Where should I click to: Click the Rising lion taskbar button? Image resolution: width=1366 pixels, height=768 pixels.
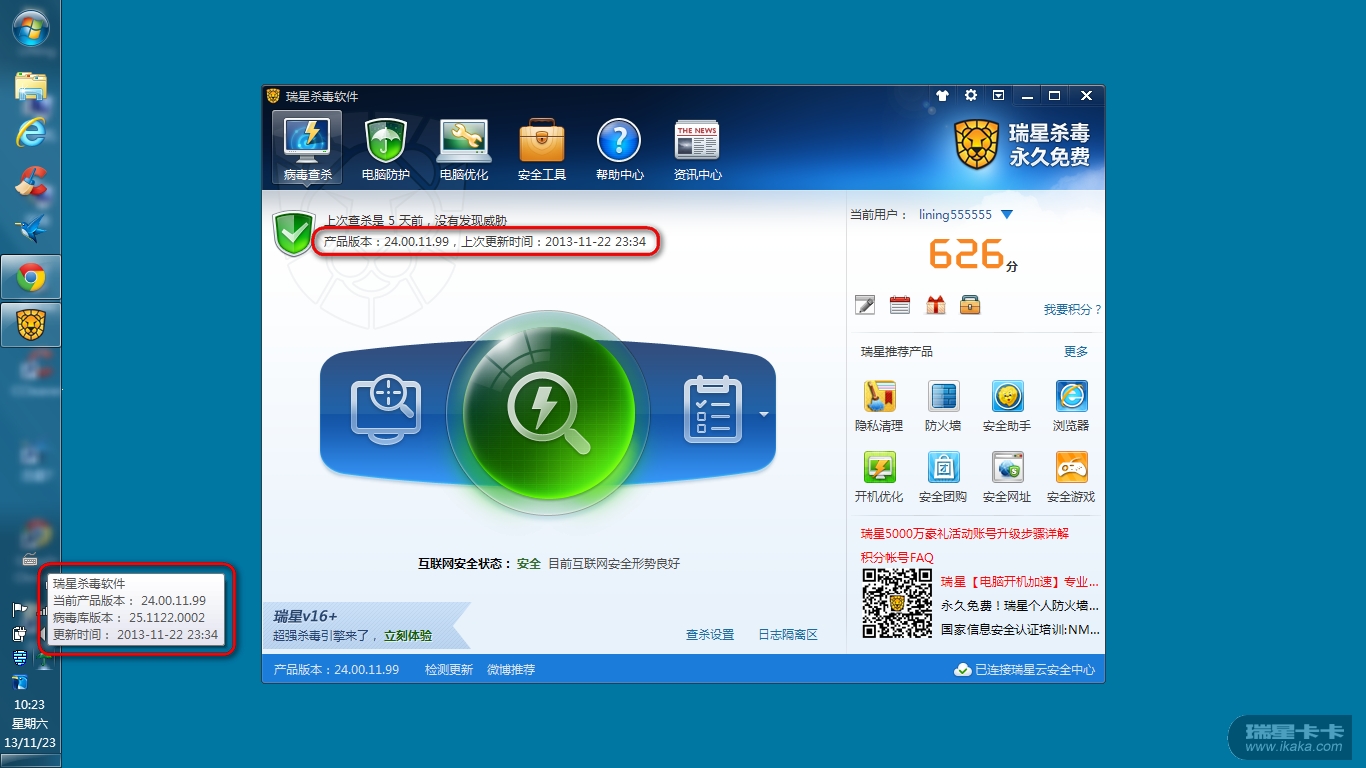click(31, 325)
